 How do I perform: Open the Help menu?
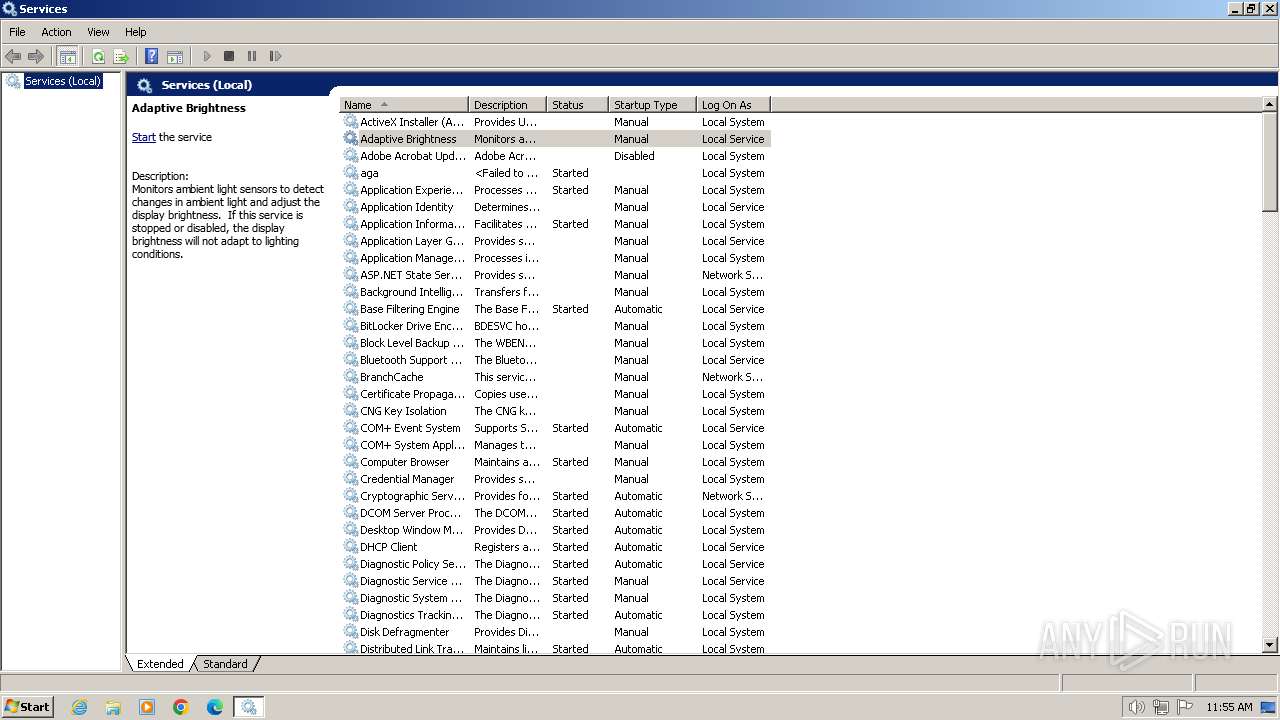[x=136, y=32]
